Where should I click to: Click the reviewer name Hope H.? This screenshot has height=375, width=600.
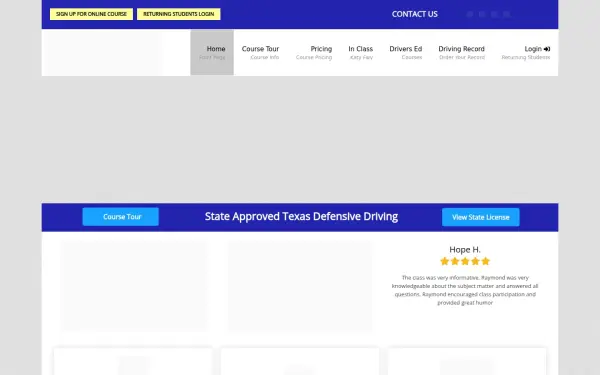click(465, 249)
